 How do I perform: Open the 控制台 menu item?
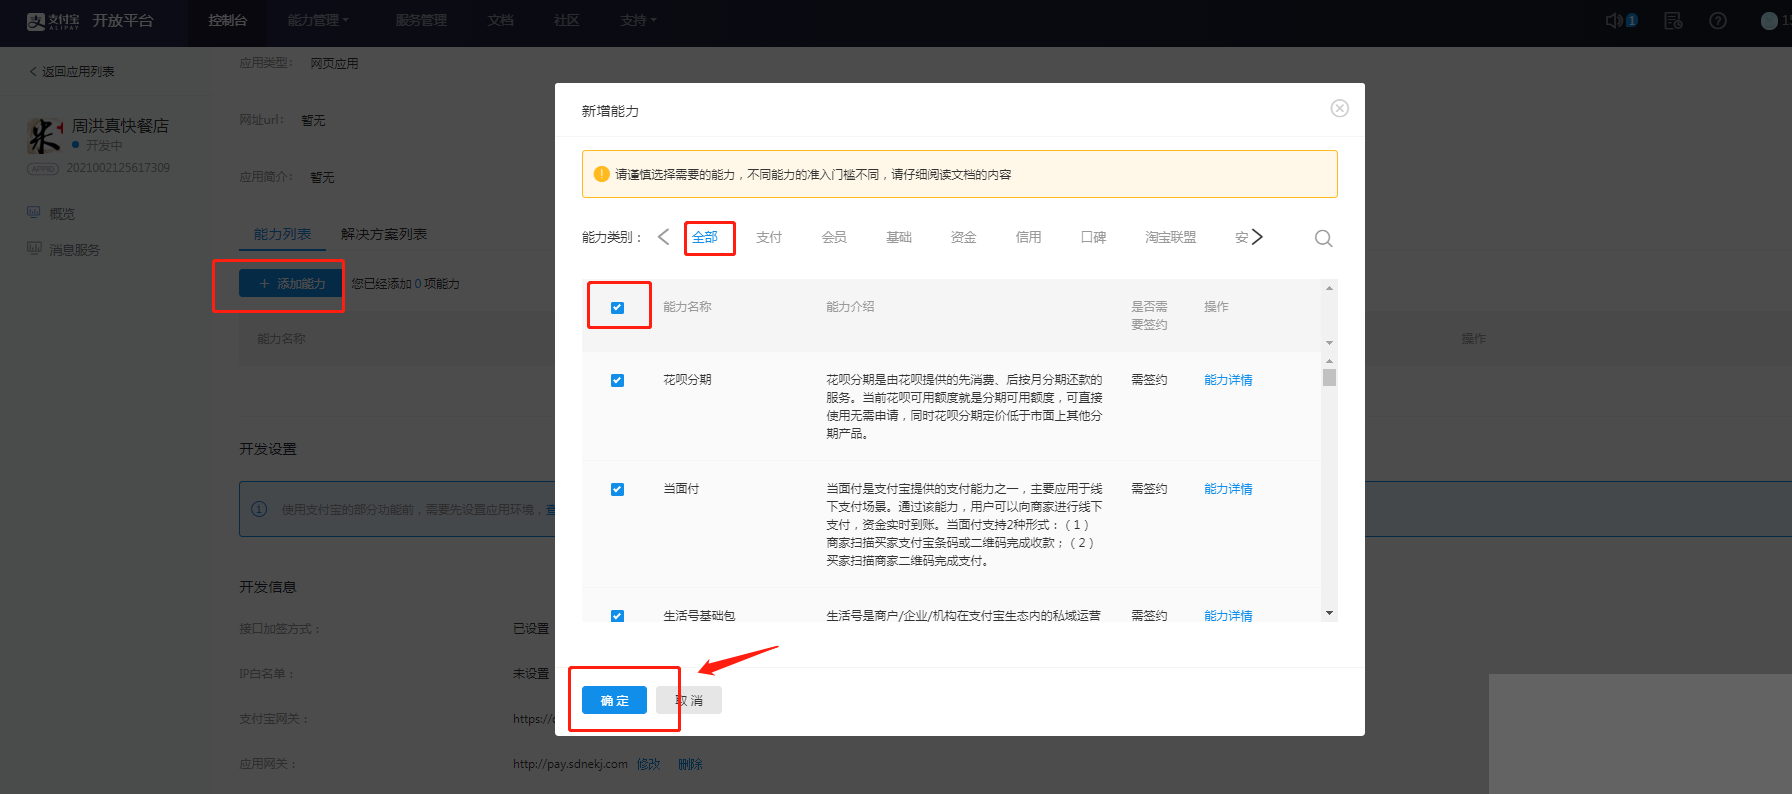(x=228, y=20)
